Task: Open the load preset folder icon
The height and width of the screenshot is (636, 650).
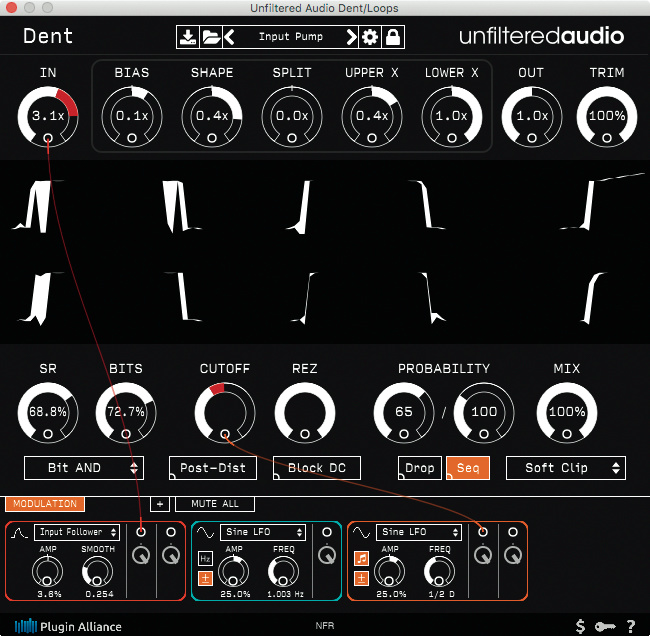Action: pyautogui.click(x=210, y=38)
